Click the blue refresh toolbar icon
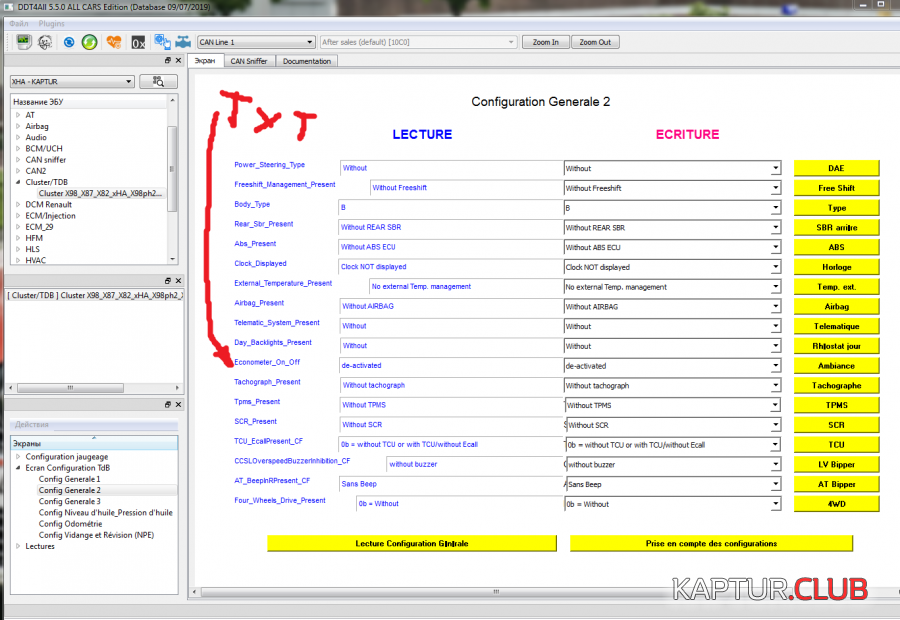Image resolution: width=900 pixels, height=620 pixels. (x=69, y=42)
